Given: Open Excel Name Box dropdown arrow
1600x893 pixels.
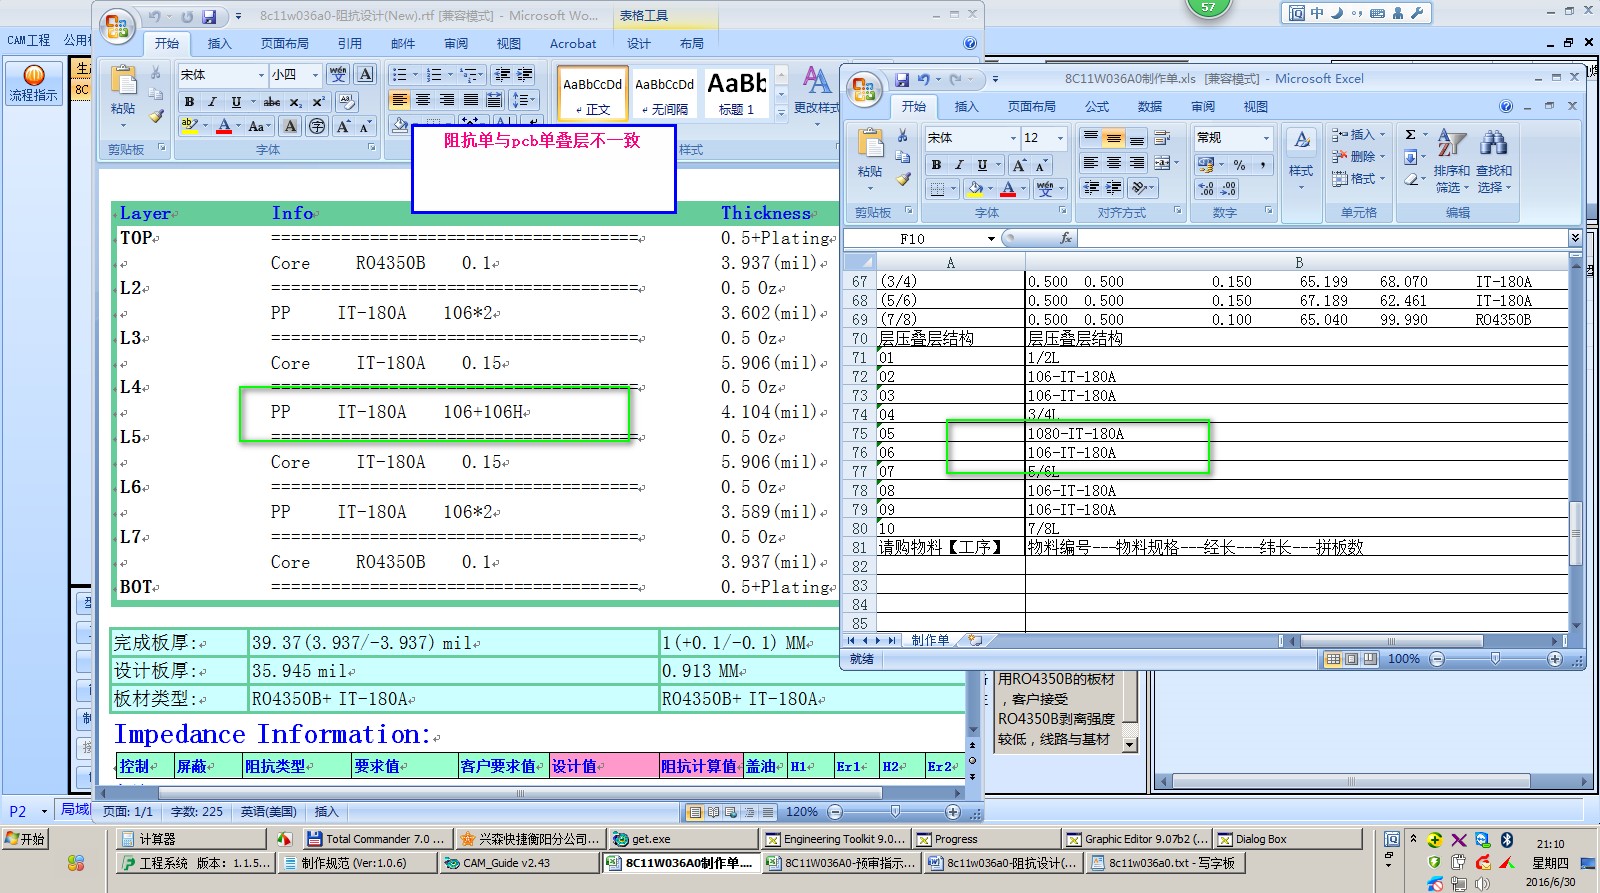Looking at the screenshot, I should pos(991,238).
